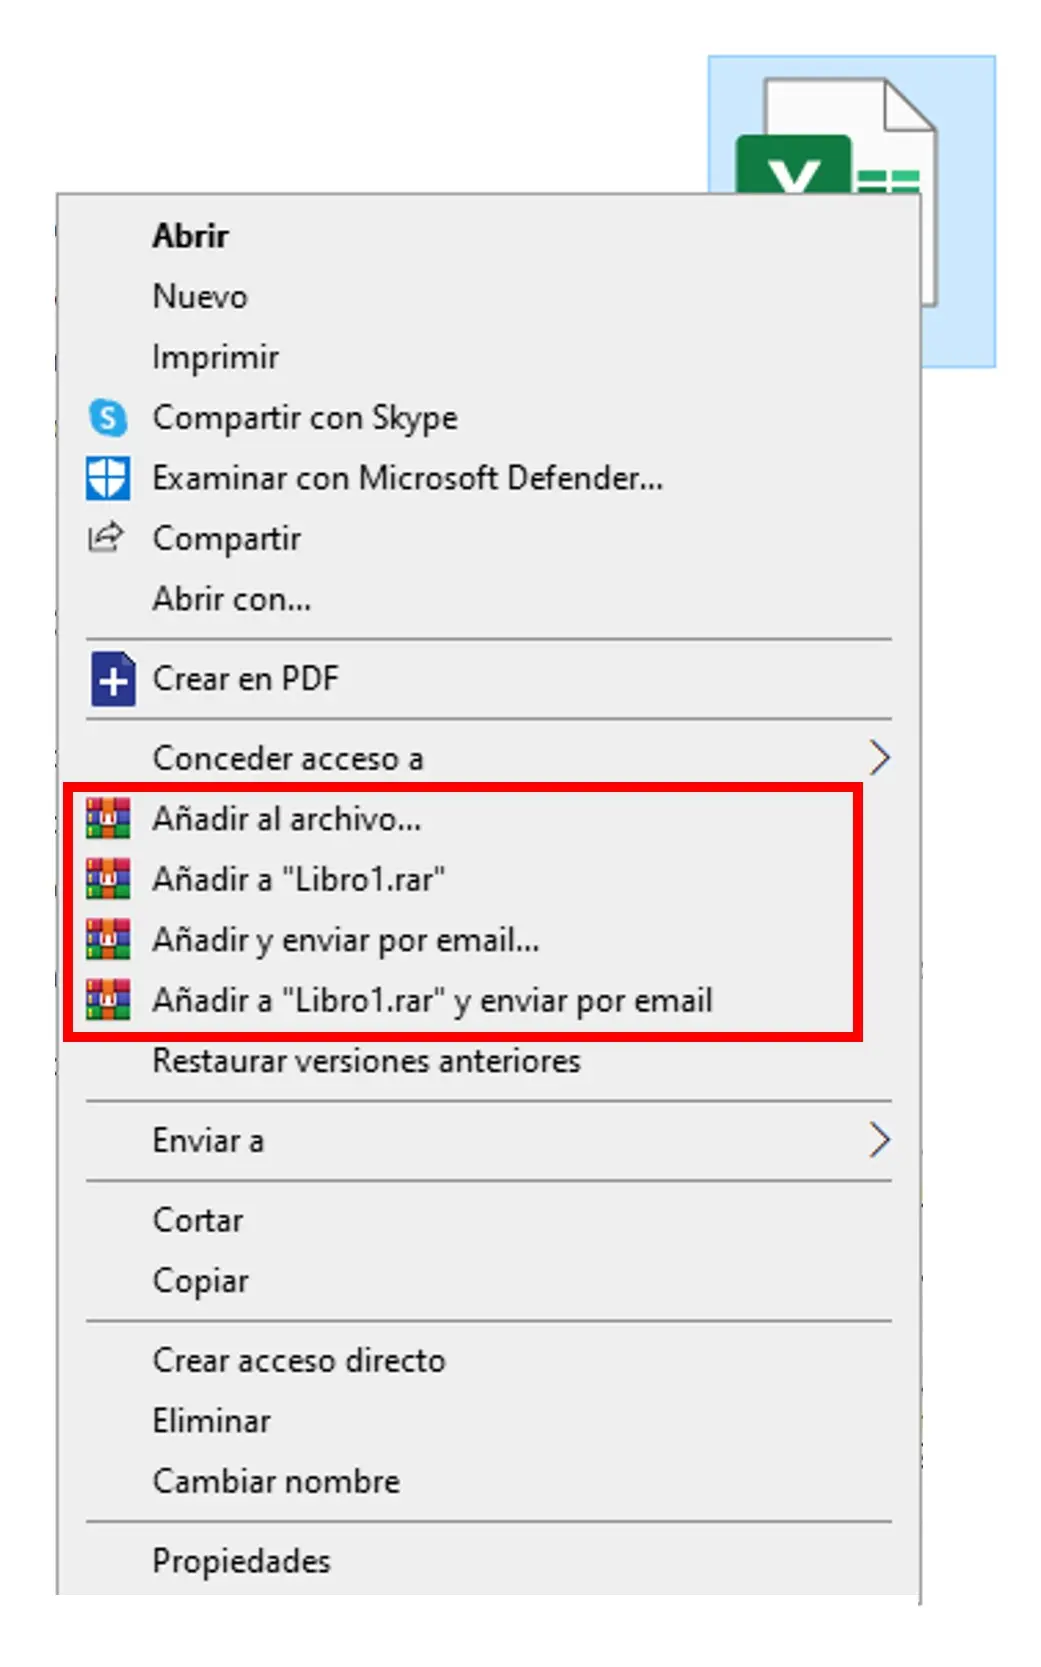Select Restaurar versiones anteriores
Screen dimensions: 1041x1667
coord(366,1061)
